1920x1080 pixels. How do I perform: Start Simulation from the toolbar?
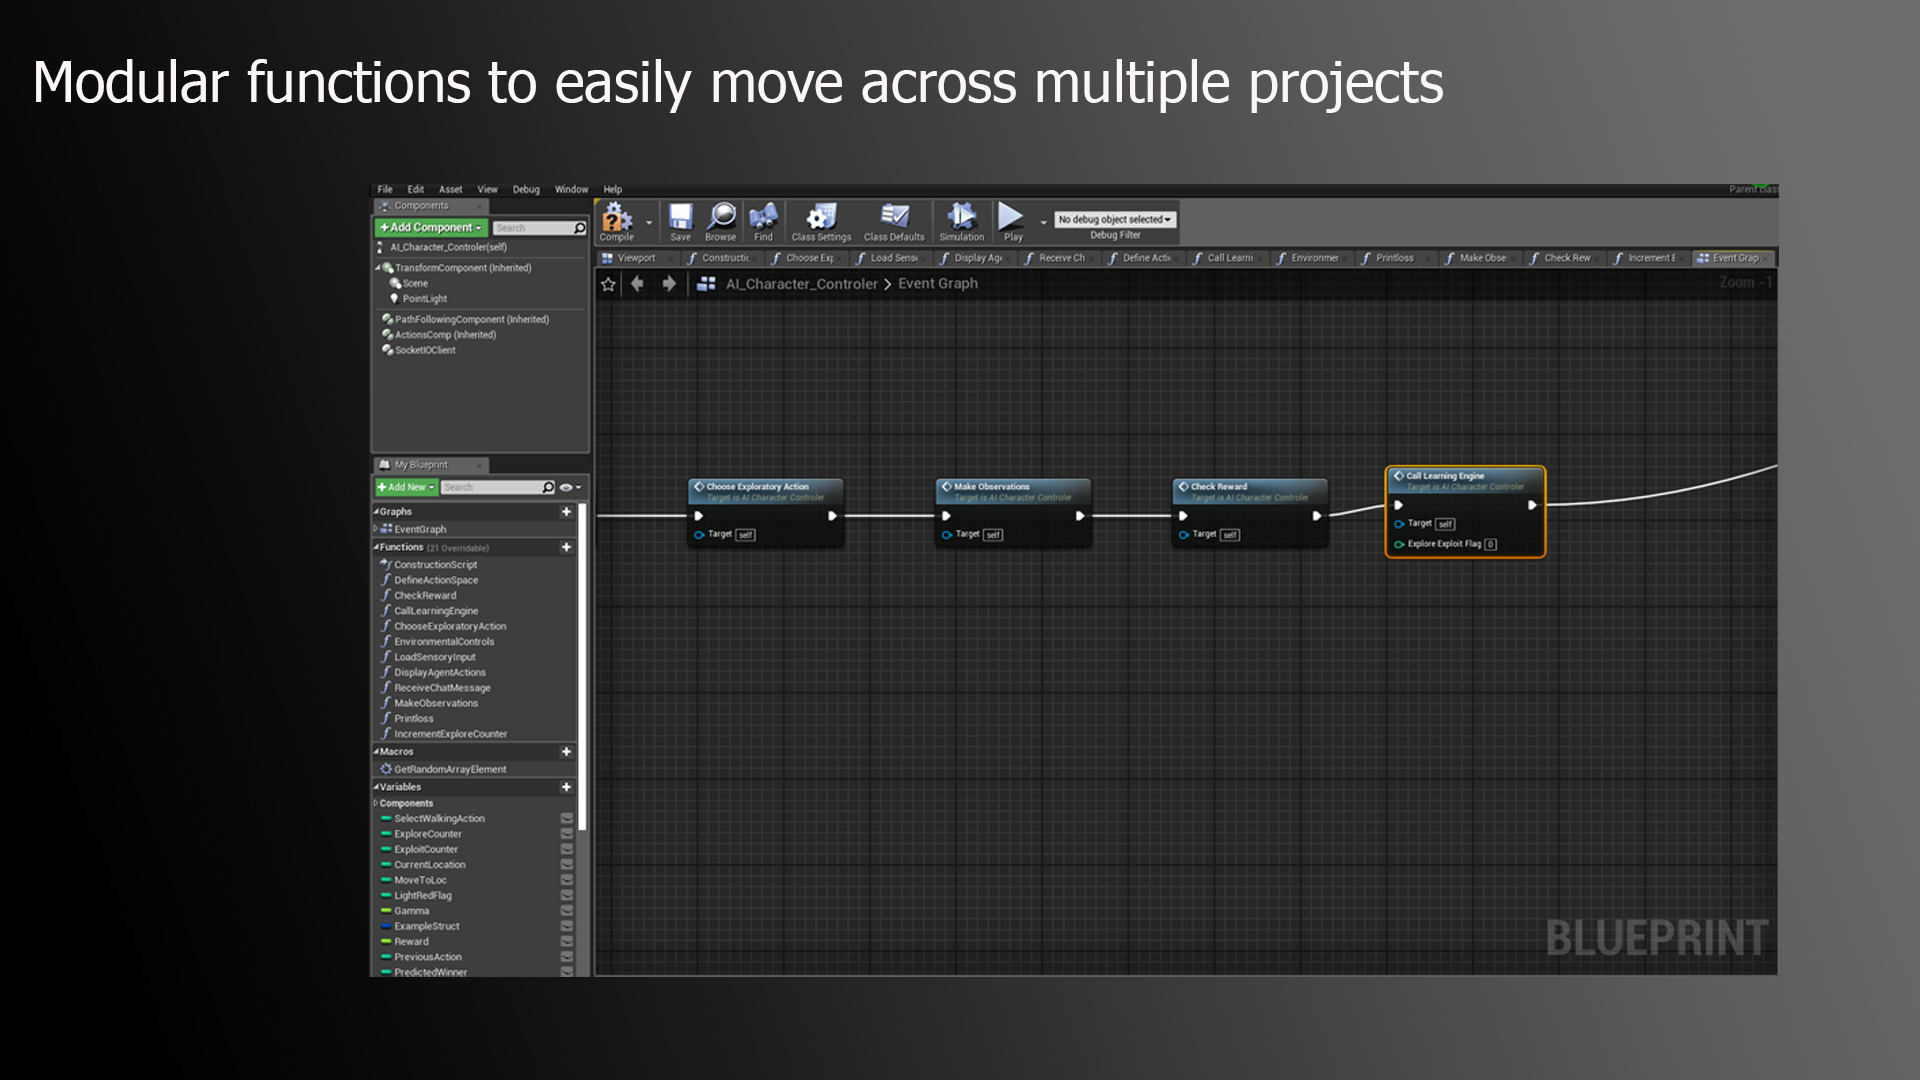point(961,218)
